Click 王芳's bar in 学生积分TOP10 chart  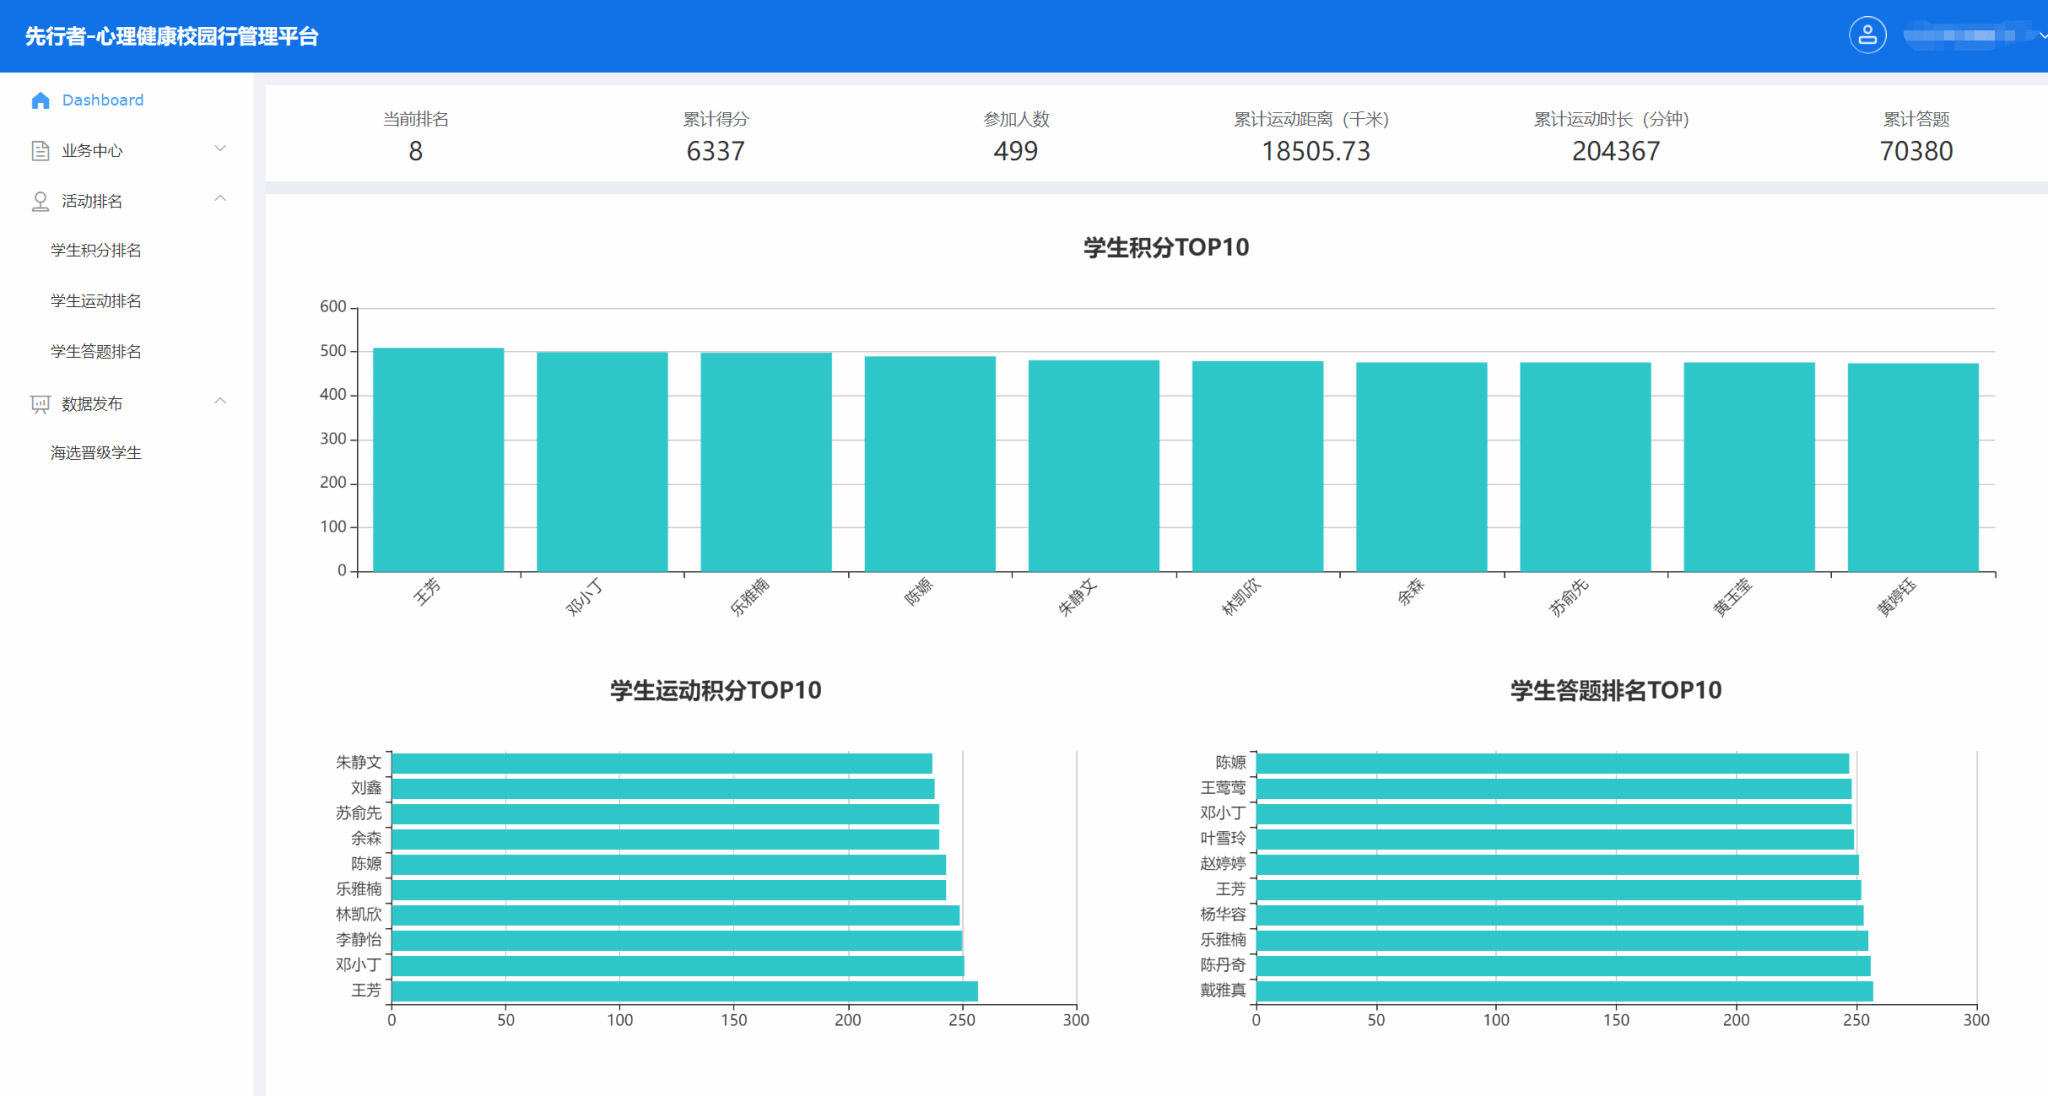pos(438,460)
